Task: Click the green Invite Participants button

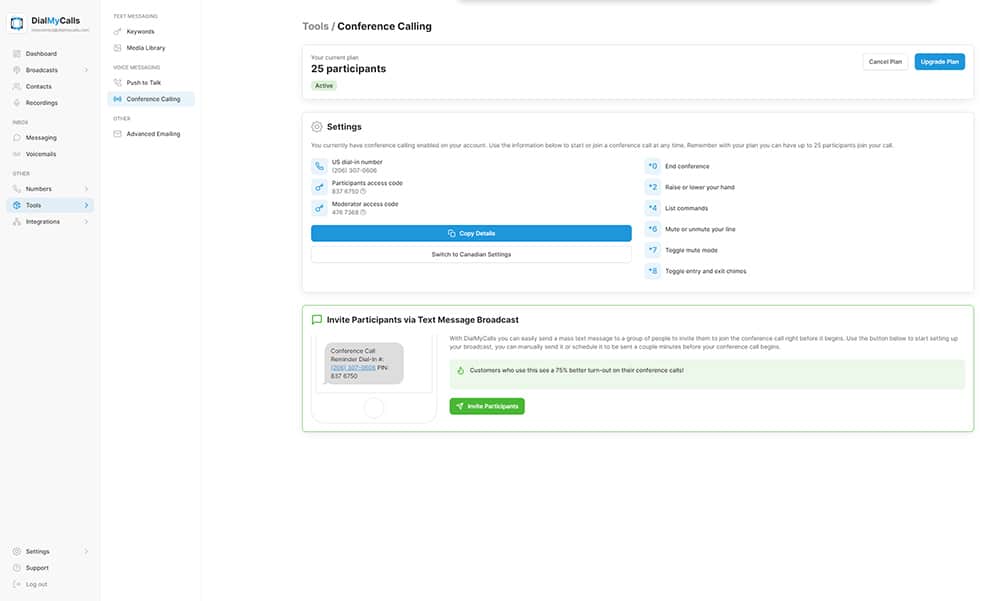Action: (487, 406)
